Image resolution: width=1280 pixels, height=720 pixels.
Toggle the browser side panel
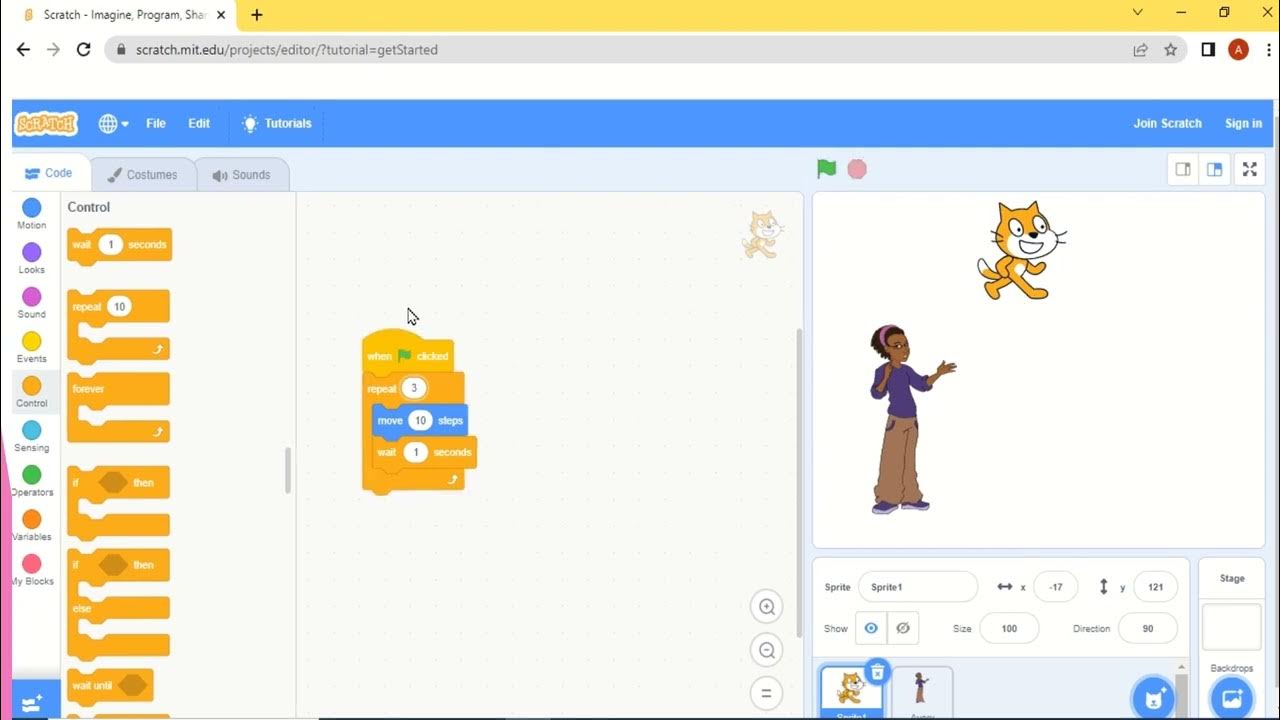click(x=1208, y=49)
